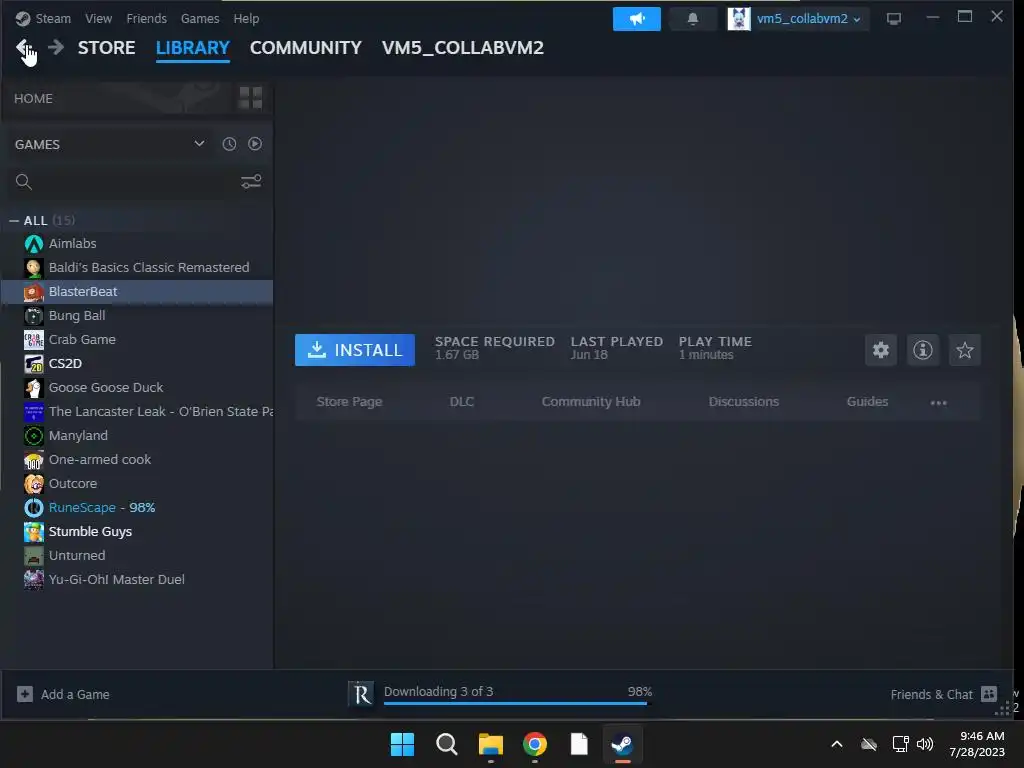Screen dimensions: 1024x768
Task: Open the more links ellipsis menu
Action: tap(938, 402)
